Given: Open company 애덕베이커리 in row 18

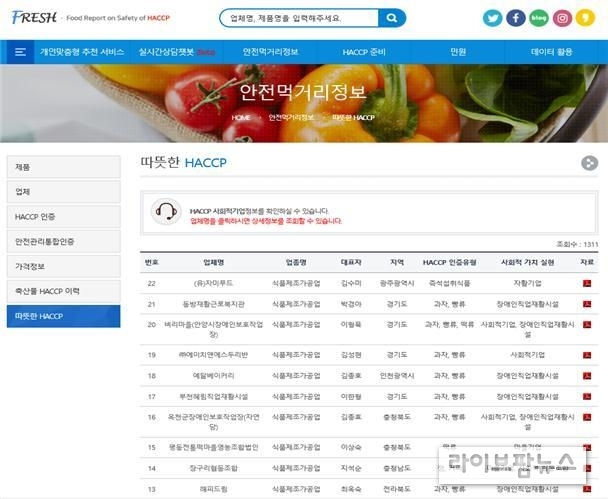Looking at the screenshot, I should click(213, 376).
